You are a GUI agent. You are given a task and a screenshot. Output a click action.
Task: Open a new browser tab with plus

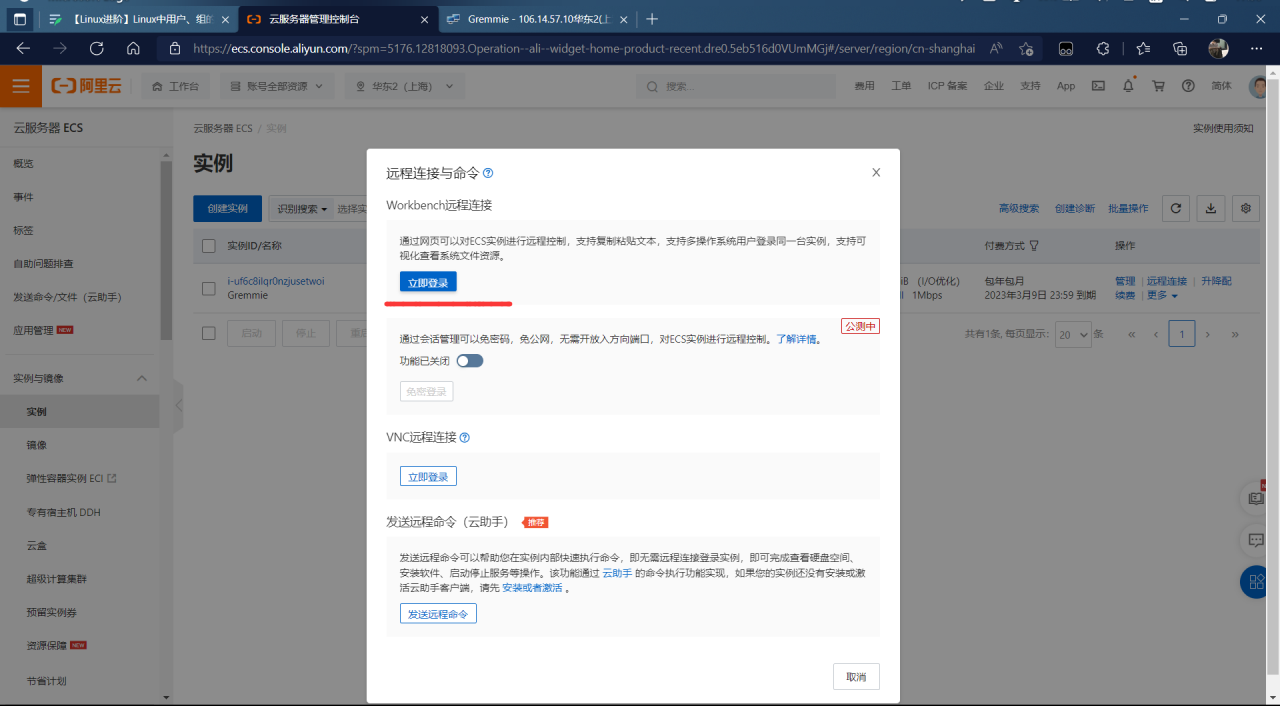(x=652, y=19)
